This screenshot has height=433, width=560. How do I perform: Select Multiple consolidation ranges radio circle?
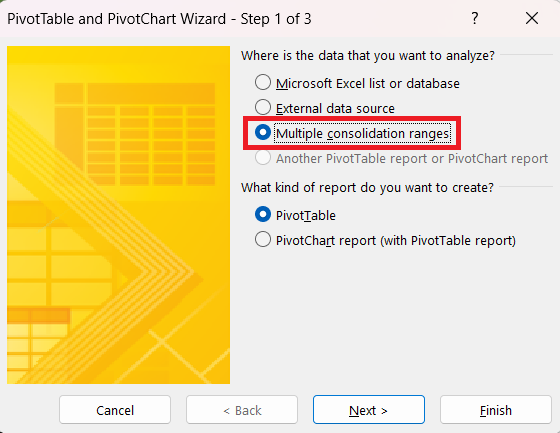(x=263, y=132)
